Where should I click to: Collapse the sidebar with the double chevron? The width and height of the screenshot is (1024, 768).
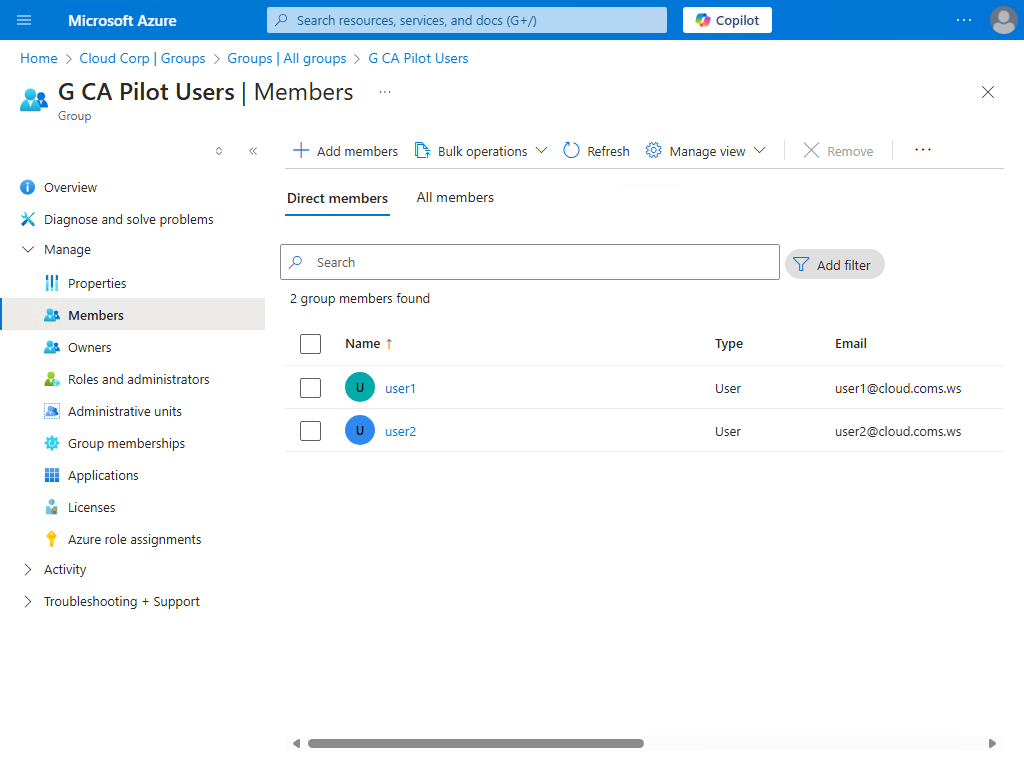(253, 151)
